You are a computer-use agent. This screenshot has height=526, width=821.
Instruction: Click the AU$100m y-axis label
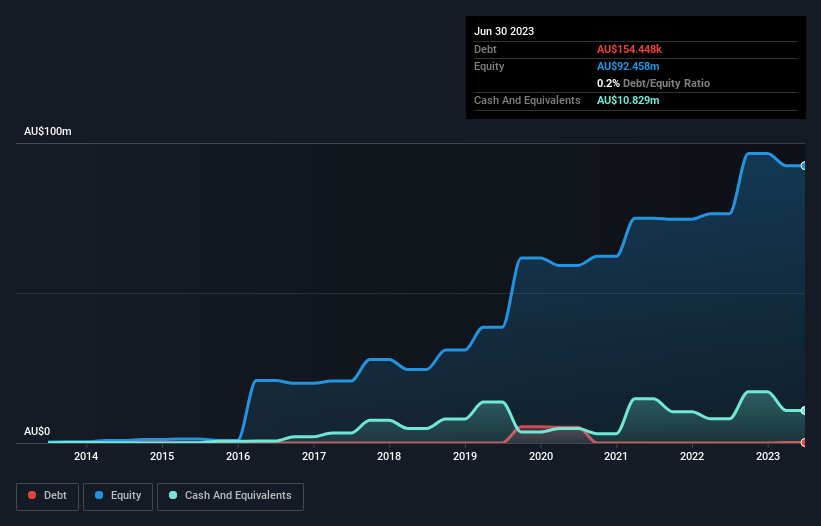(x=48, y=131)
